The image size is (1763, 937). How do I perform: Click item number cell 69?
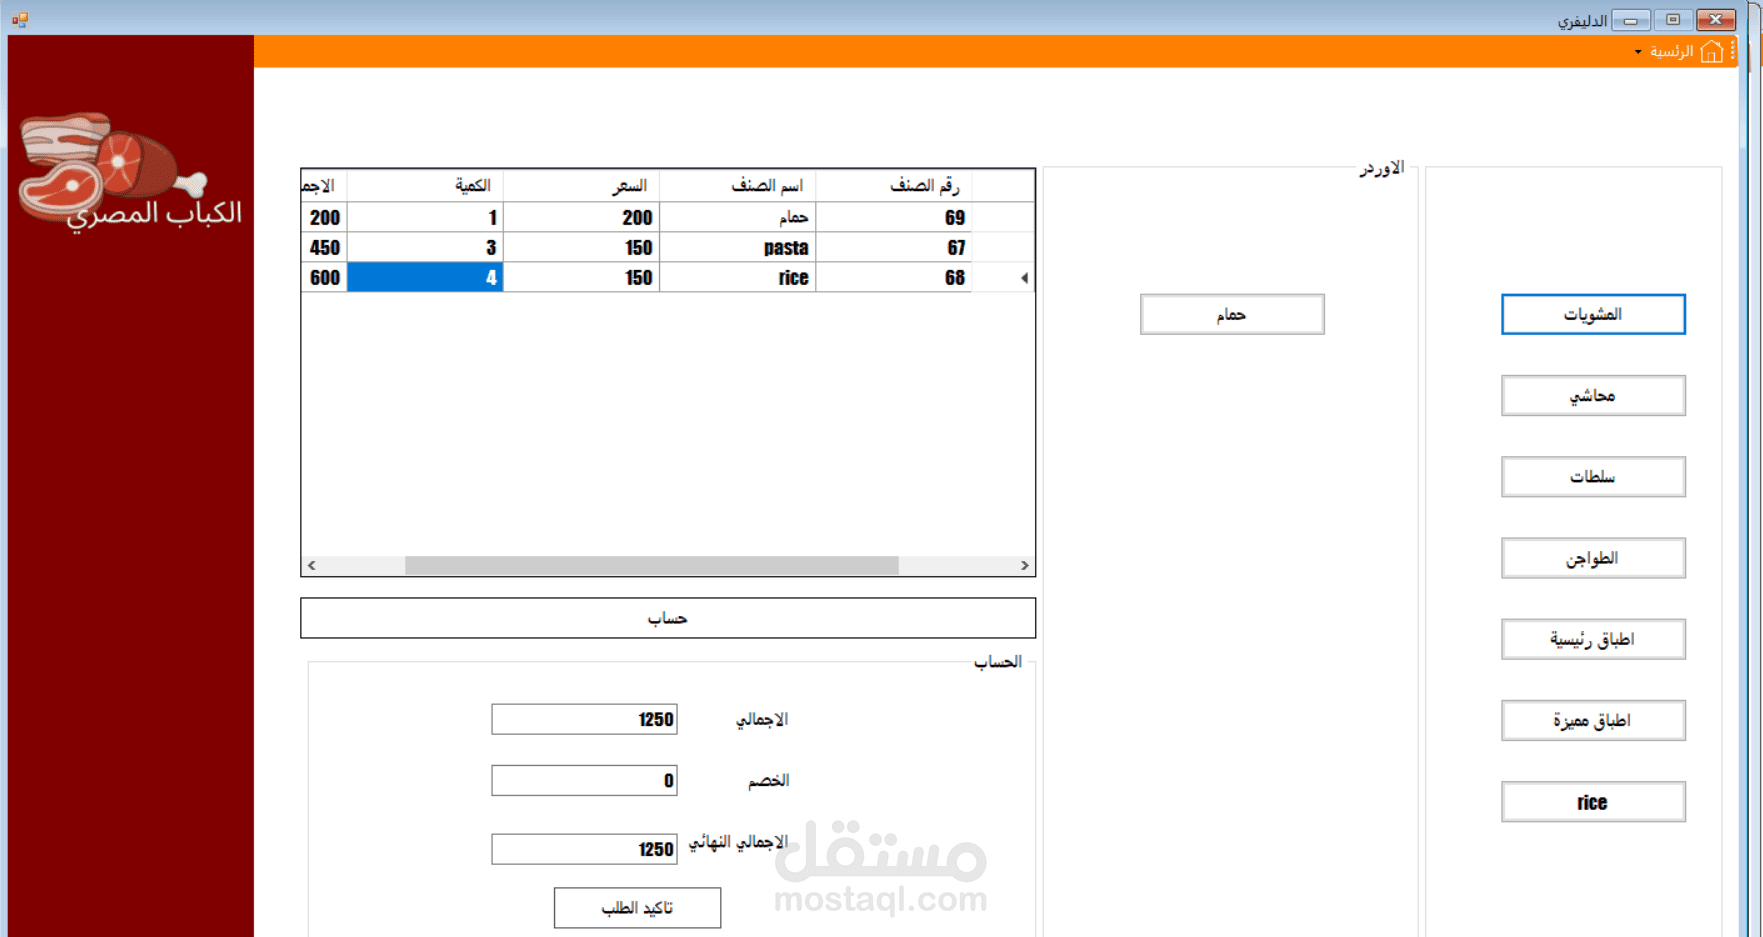tap(894, 217)
